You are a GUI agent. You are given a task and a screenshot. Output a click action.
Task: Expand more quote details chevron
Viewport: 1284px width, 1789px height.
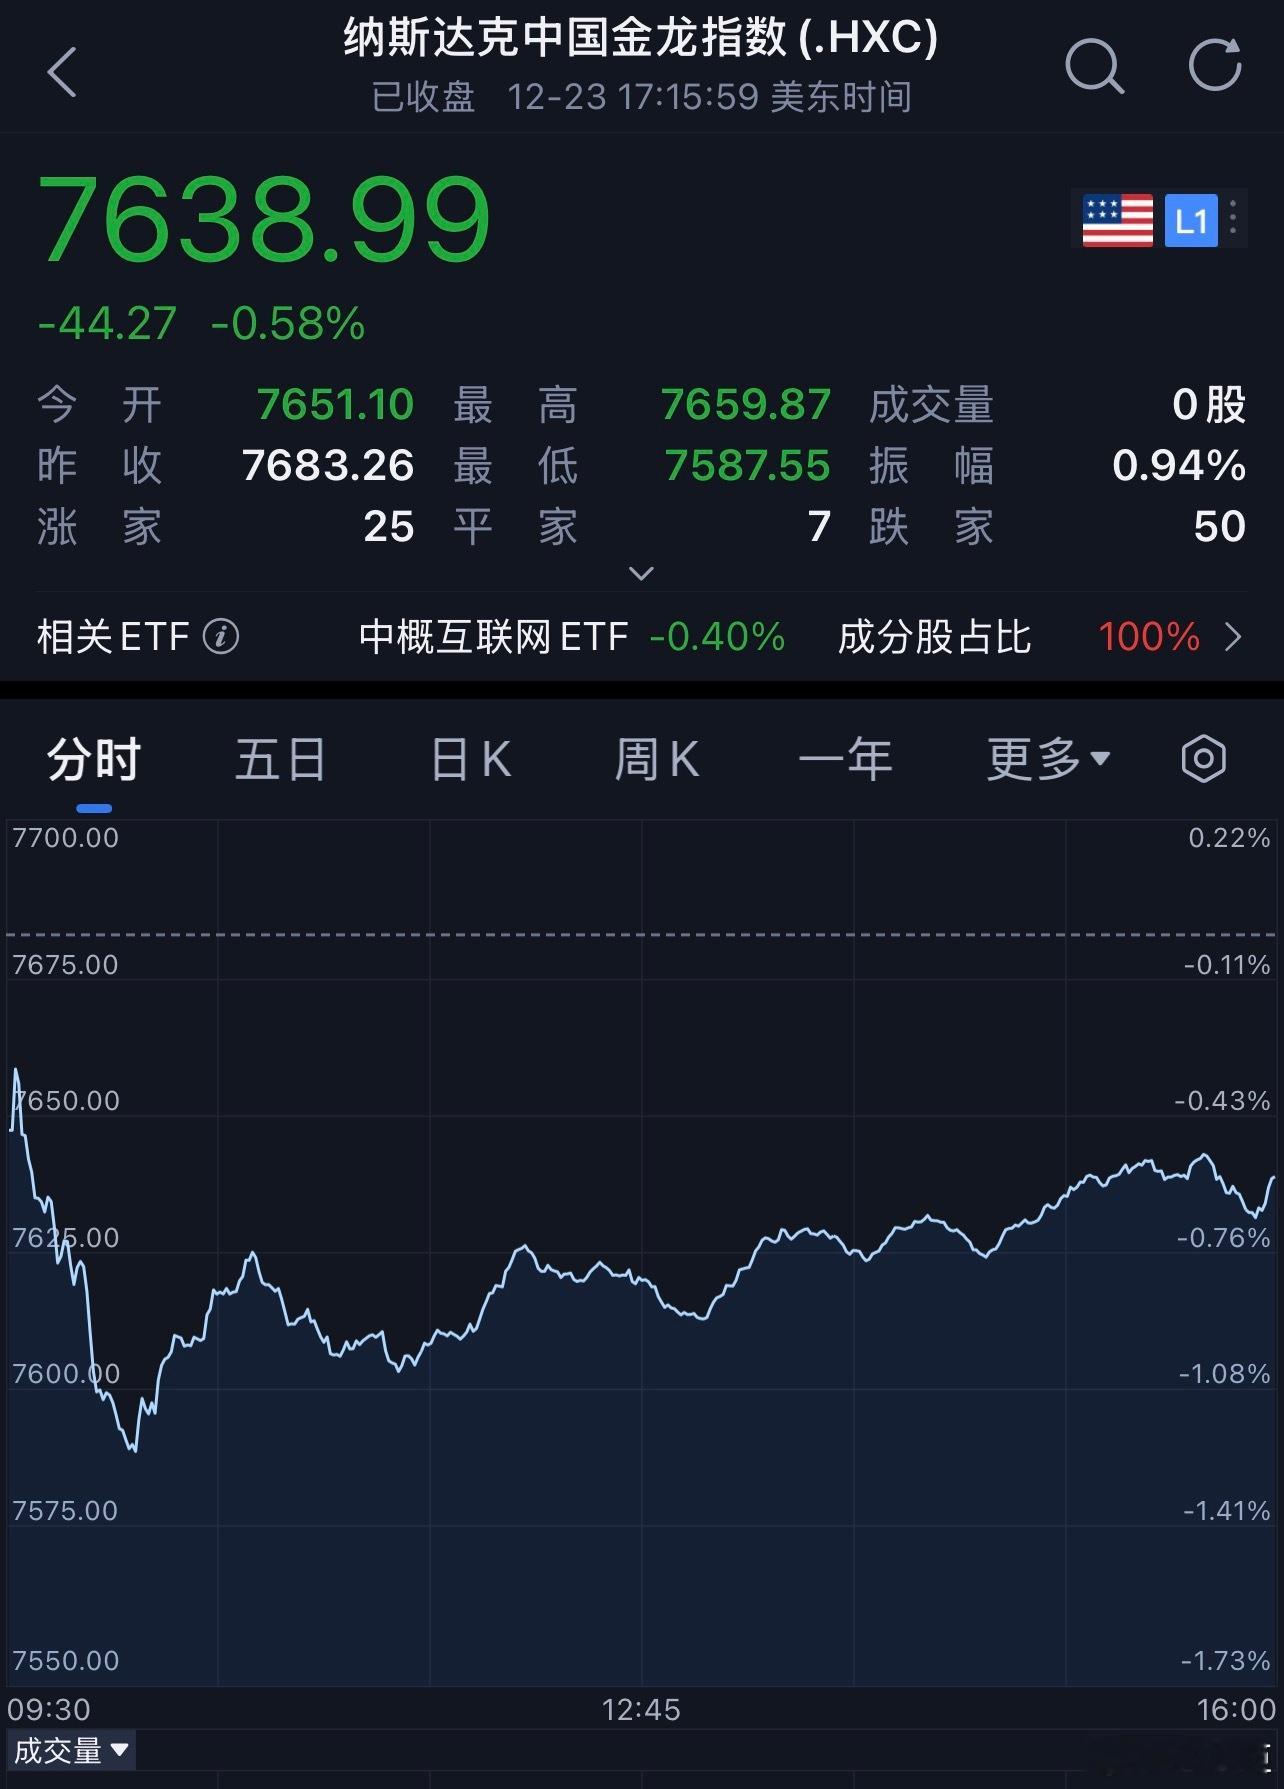click(641, 573)
